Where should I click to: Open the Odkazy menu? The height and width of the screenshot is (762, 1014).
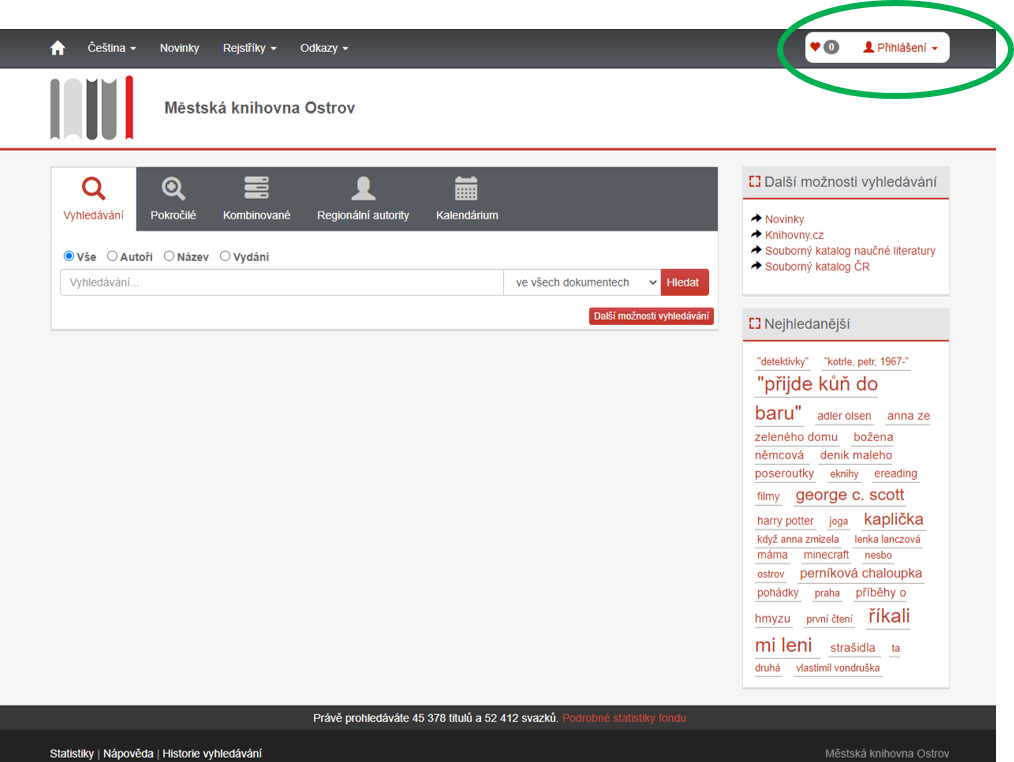pos(324,48)
